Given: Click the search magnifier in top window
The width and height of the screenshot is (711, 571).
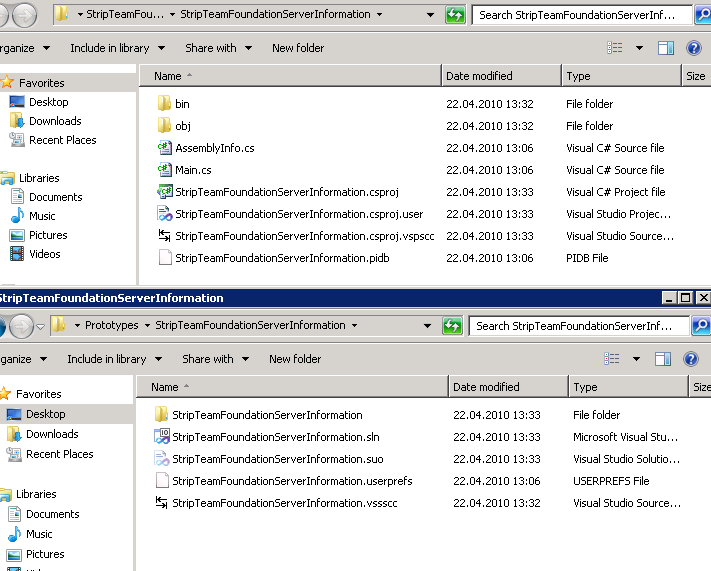Looking at the screenshot, I should pos(703,15).
